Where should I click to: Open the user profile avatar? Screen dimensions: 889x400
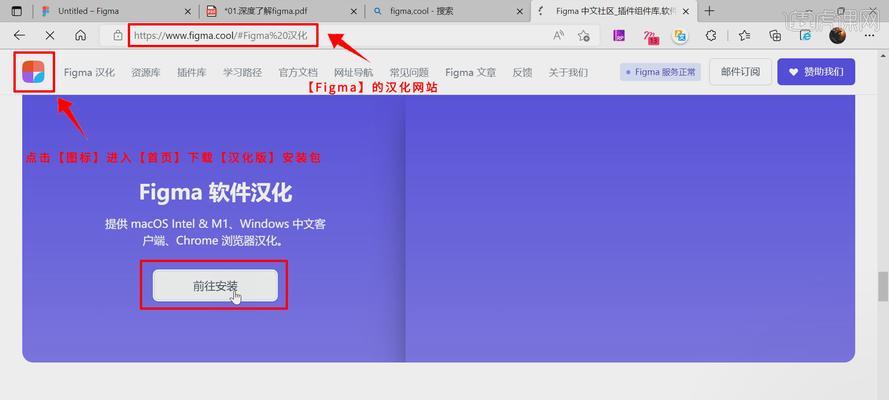[837, 36]
